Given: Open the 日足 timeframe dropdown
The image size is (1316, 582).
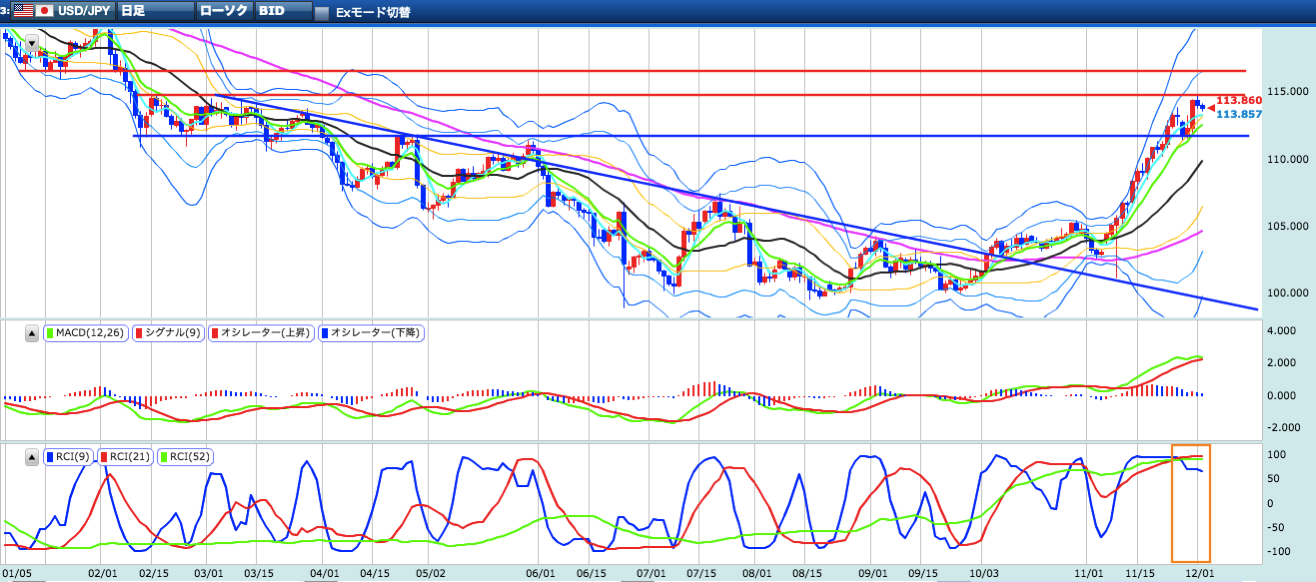Looking at the screenshot, I should coord(154,11).
